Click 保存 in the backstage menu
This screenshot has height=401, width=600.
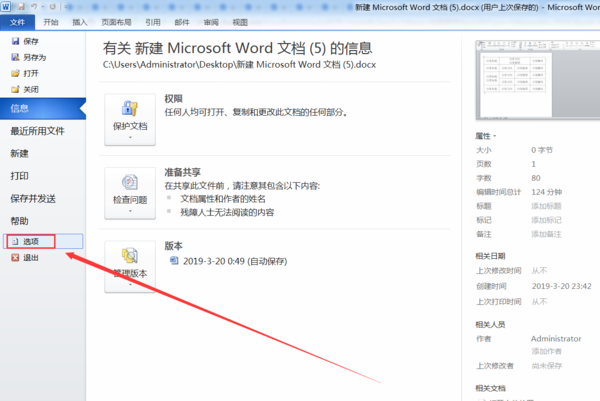pyautogui.click(x=25, y=41)
